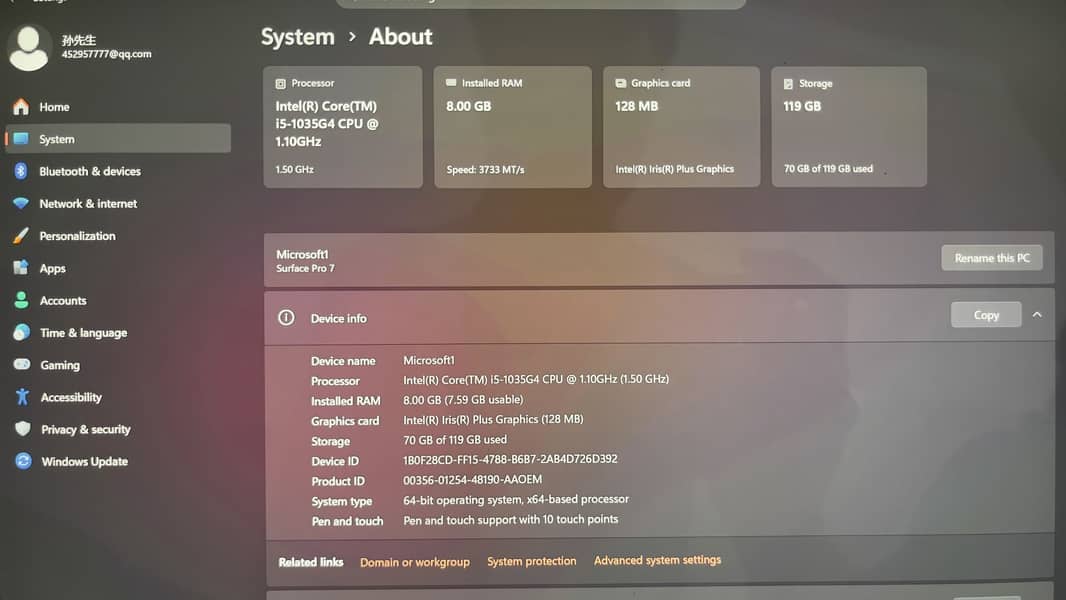This screenshot has width=1066, height=600.
Task: Click Pen and touch support value
Action: [511, 519]
